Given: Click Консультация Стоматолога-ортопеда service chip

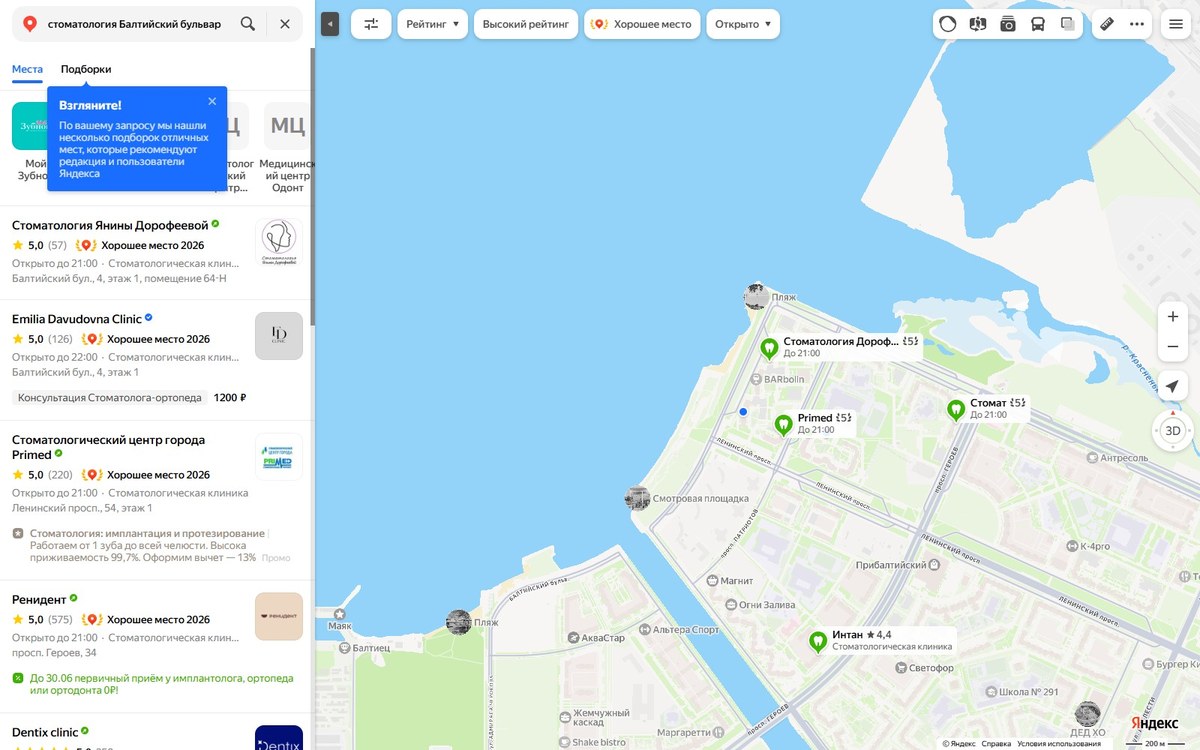Looking at the screenshot, I should click(110, 397).
